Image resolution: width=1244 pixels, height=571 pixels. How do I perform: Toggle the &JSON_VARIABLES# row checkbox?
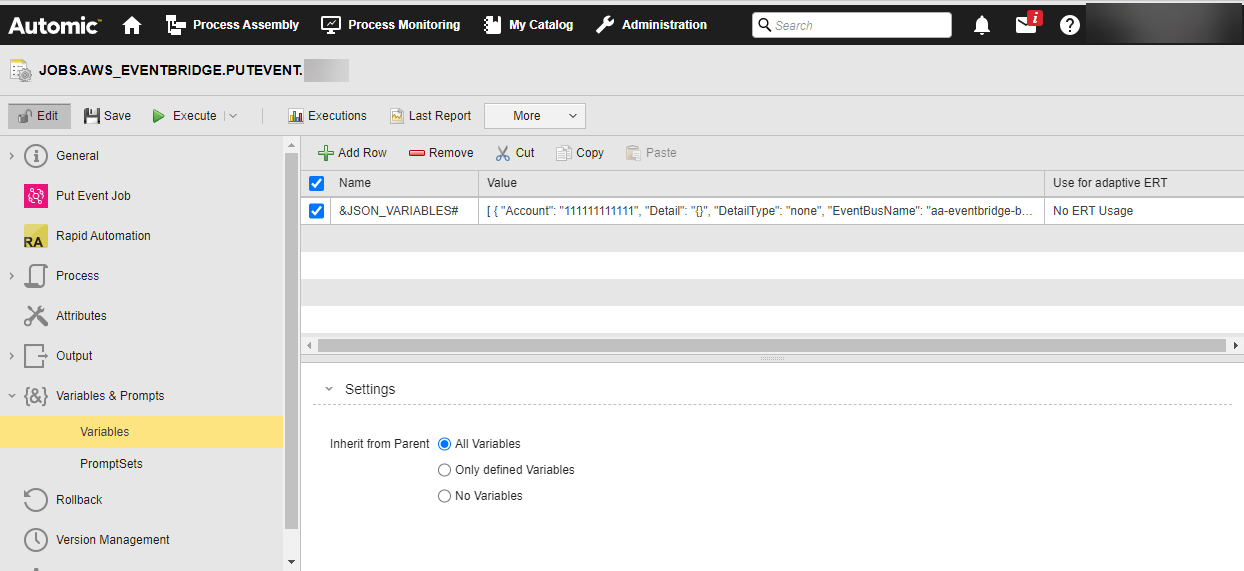click(x=316, y=211)
